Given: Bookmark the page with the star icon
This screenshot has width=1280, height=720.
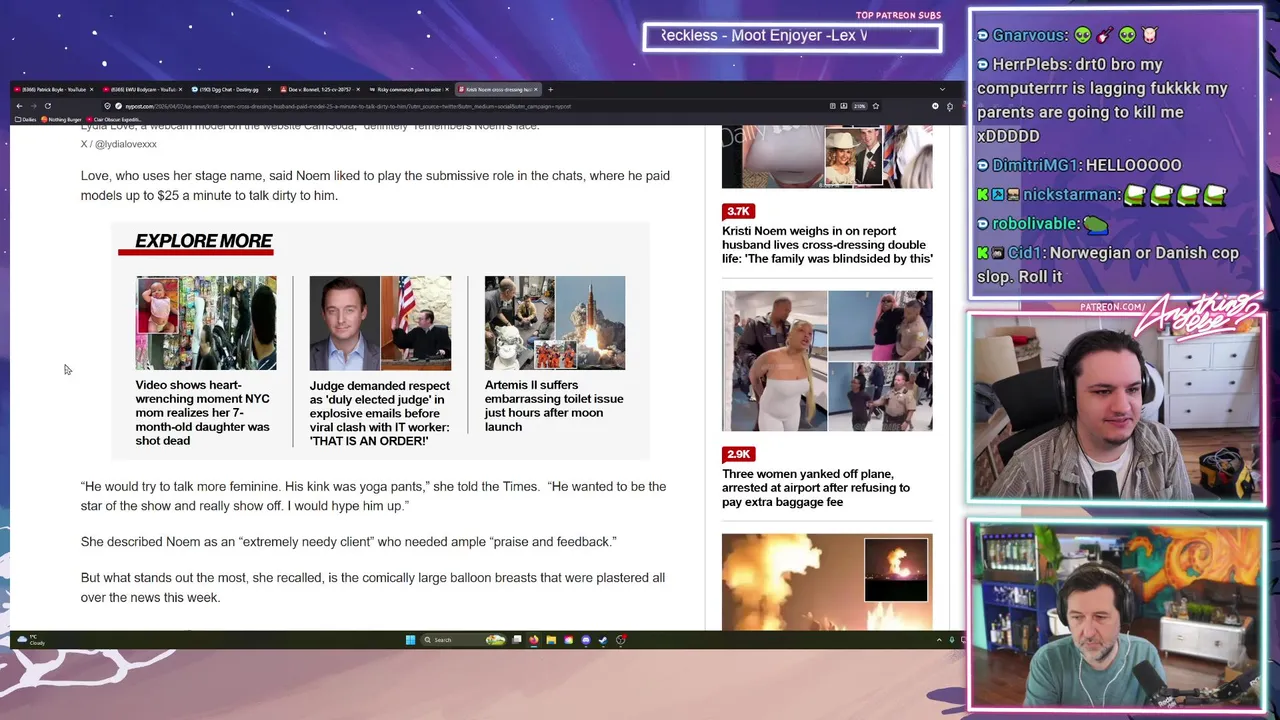Looking at the screenshot, I should coord(876,106).
